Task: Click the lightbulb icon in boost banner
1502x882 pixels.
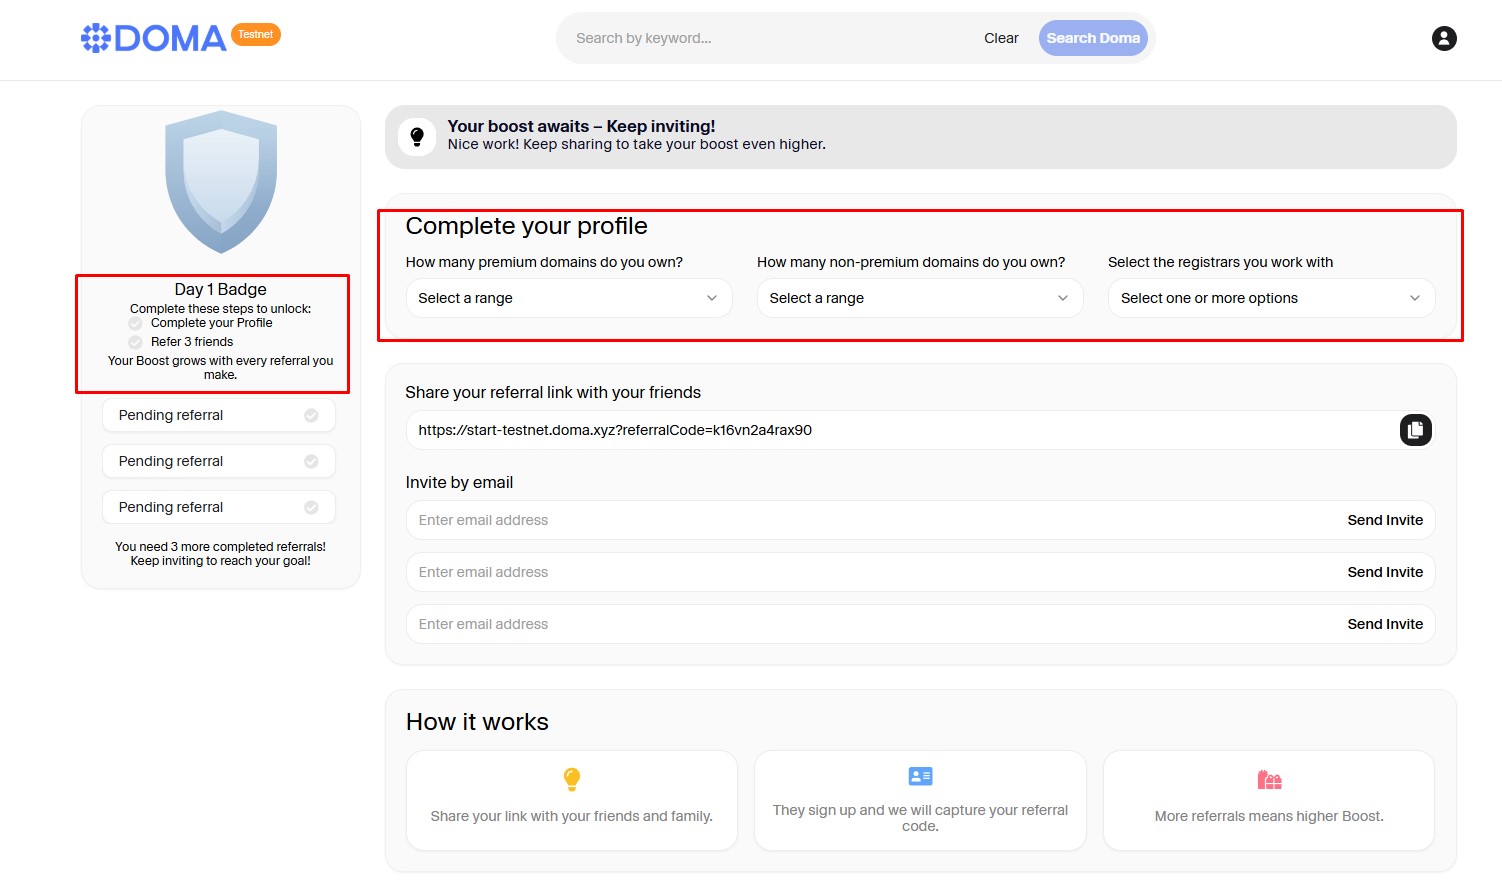Action: (x=417, y=136)
